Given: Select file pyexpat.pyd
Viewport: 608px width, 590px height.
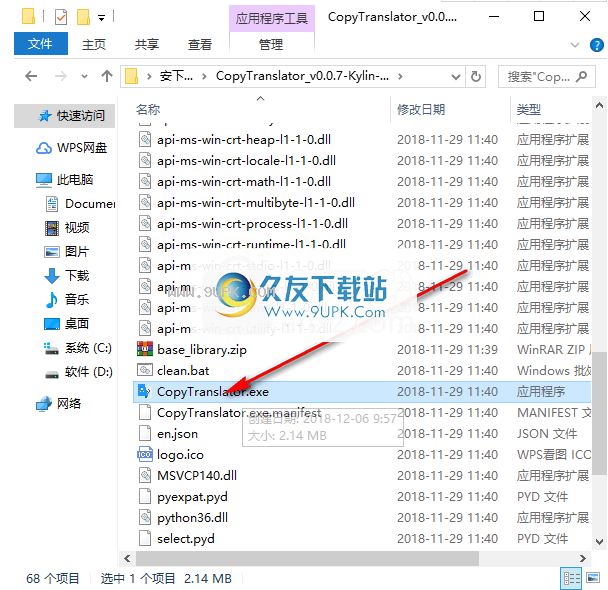Looking at the screenshot, I should click(x=192, y=497).
